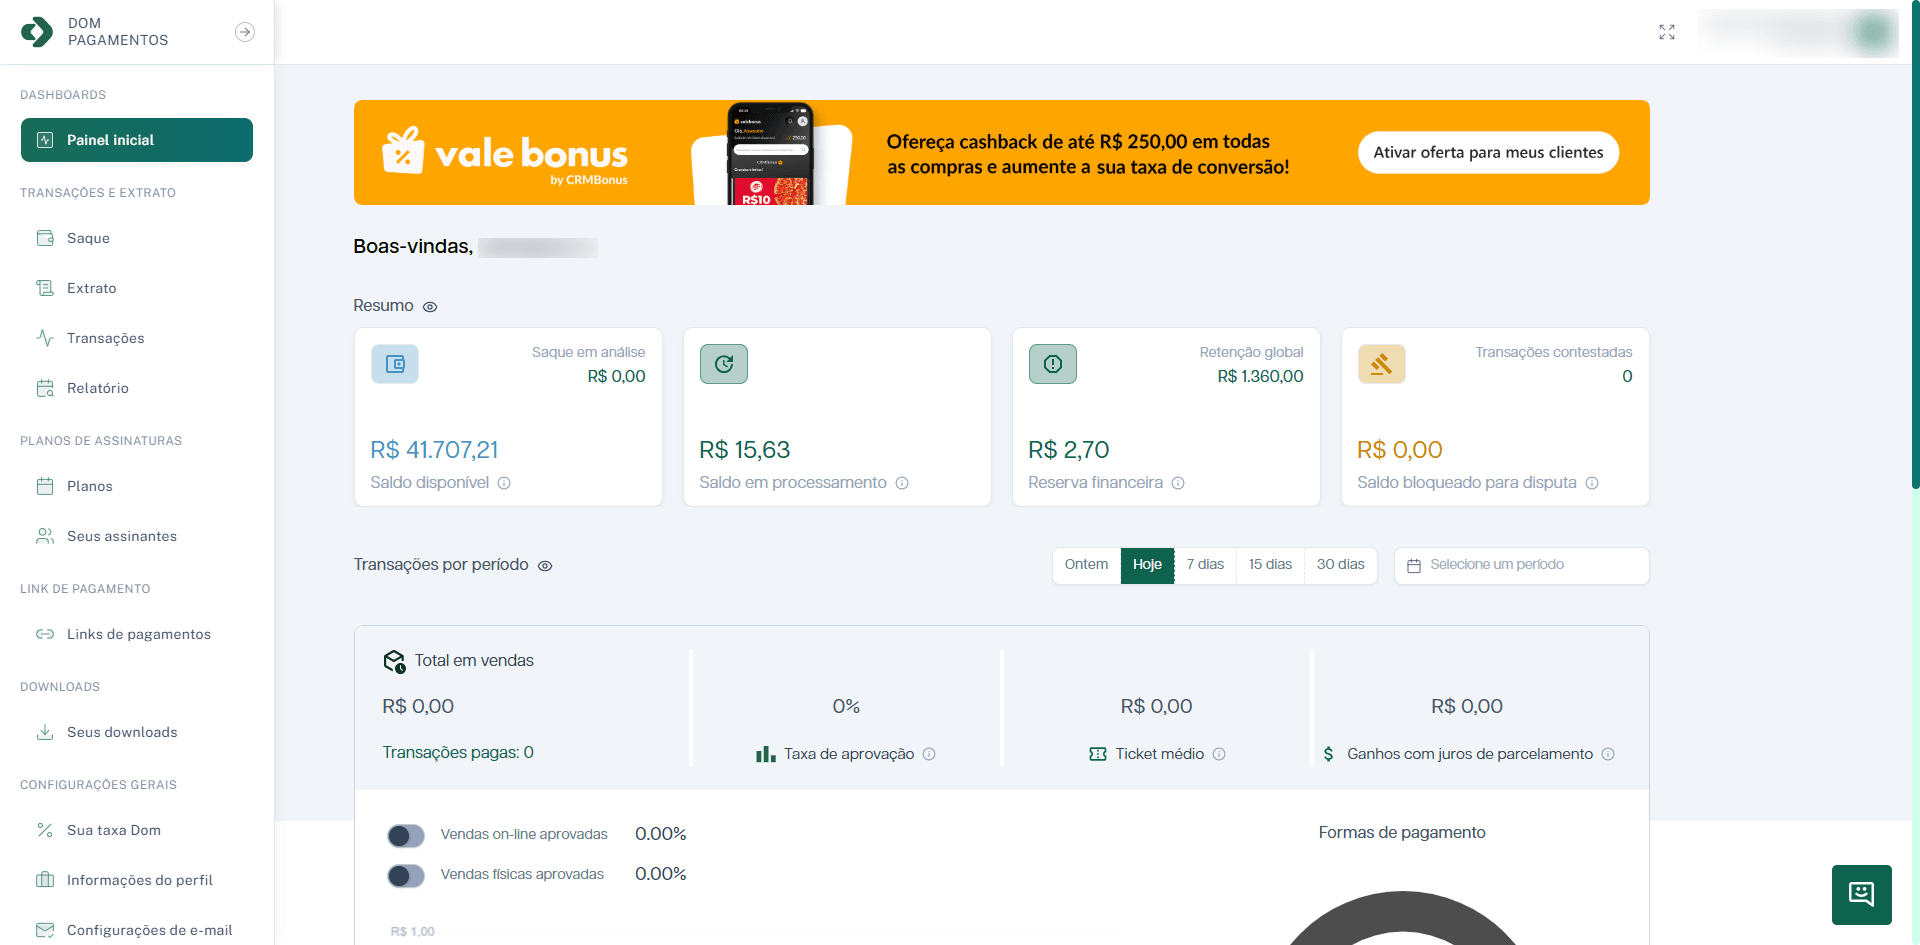Hide the Resumo section using the eye toggle
Screen dimensions: 1920x945
(x=430, y=306)
